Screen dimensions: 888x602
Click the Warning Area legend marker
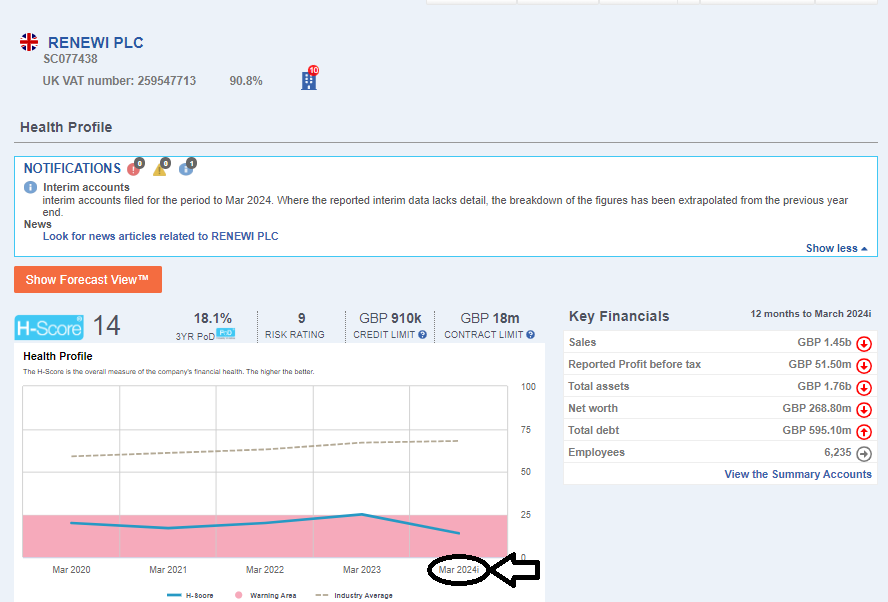238,595
